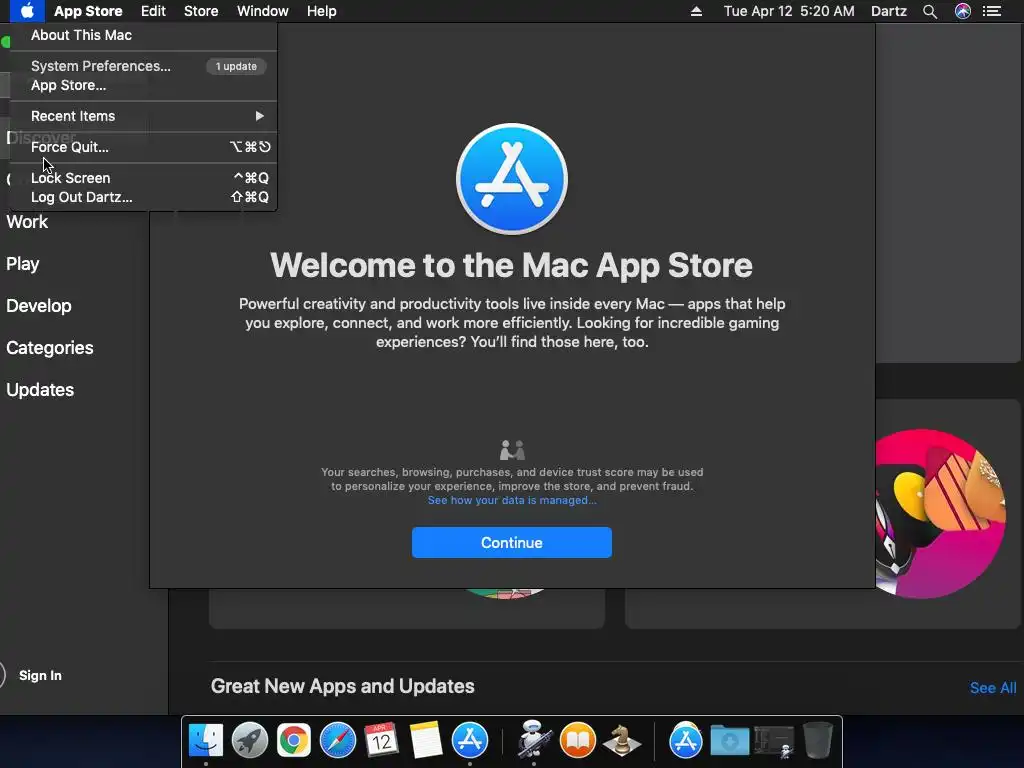Select About This Mac
The height and width of the screenshot is (768, 1024).
tap(144, 35)
